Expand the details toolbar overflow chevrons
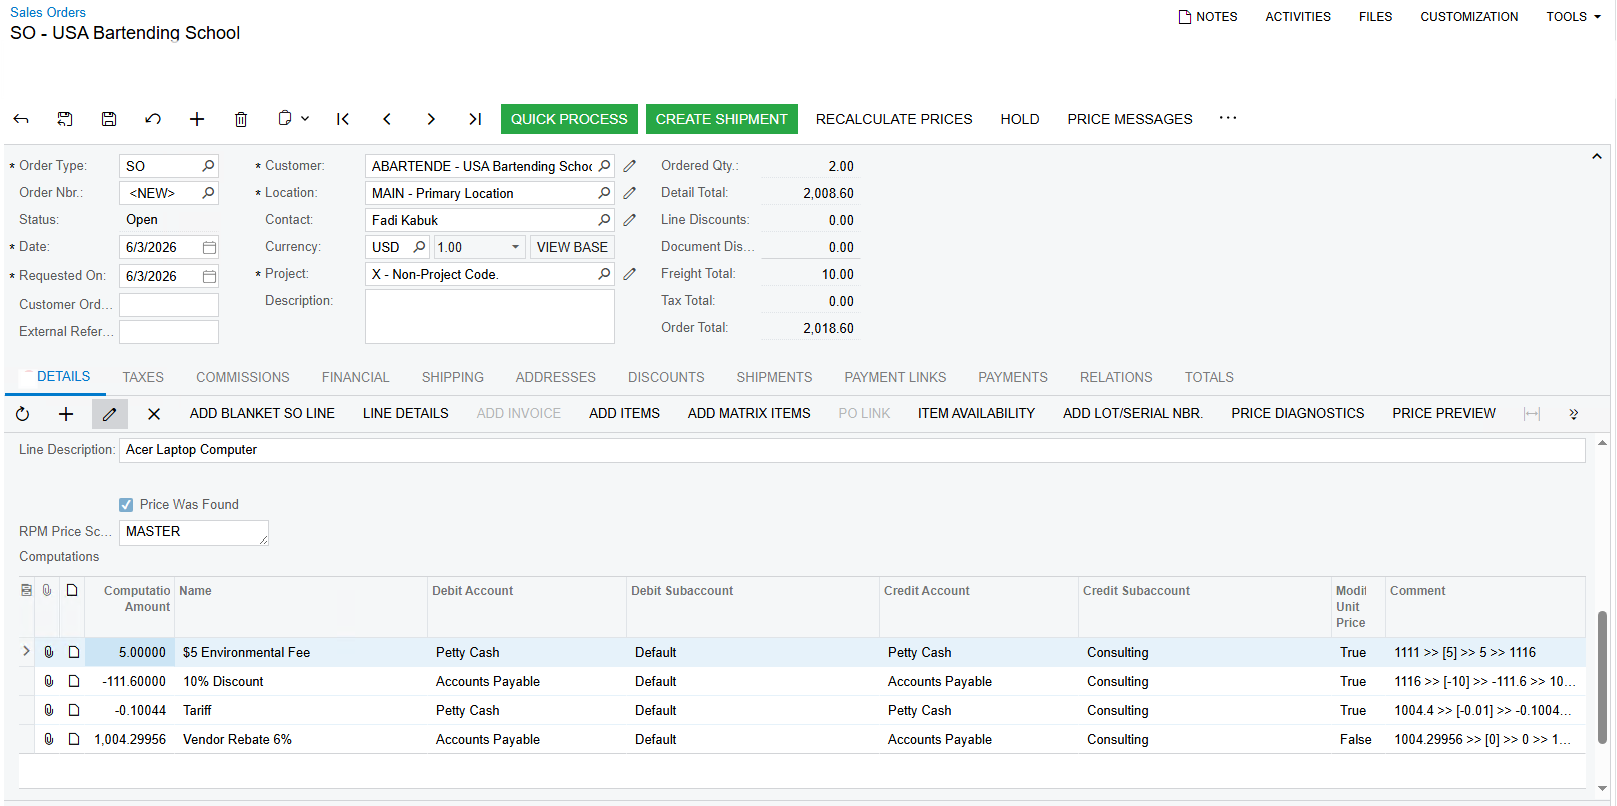 [1573, 414]
